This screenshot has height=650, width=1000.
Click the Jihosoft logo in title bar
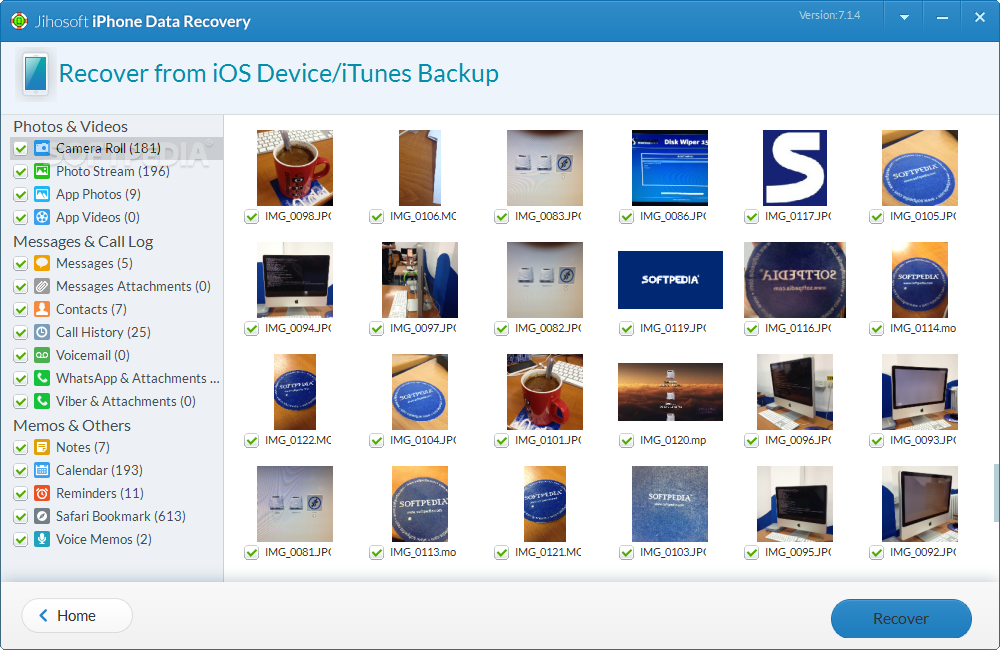[x=19, y=21]
